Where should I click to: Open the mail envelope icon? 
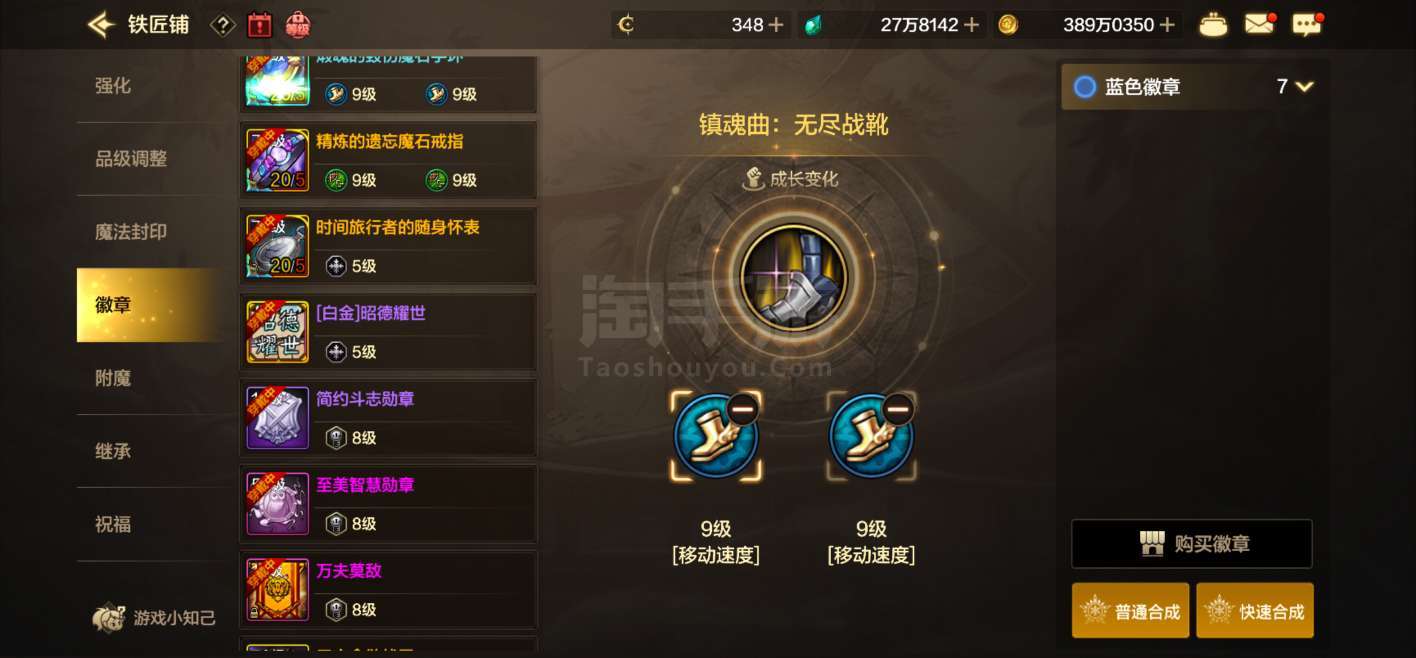[1260, 24]
